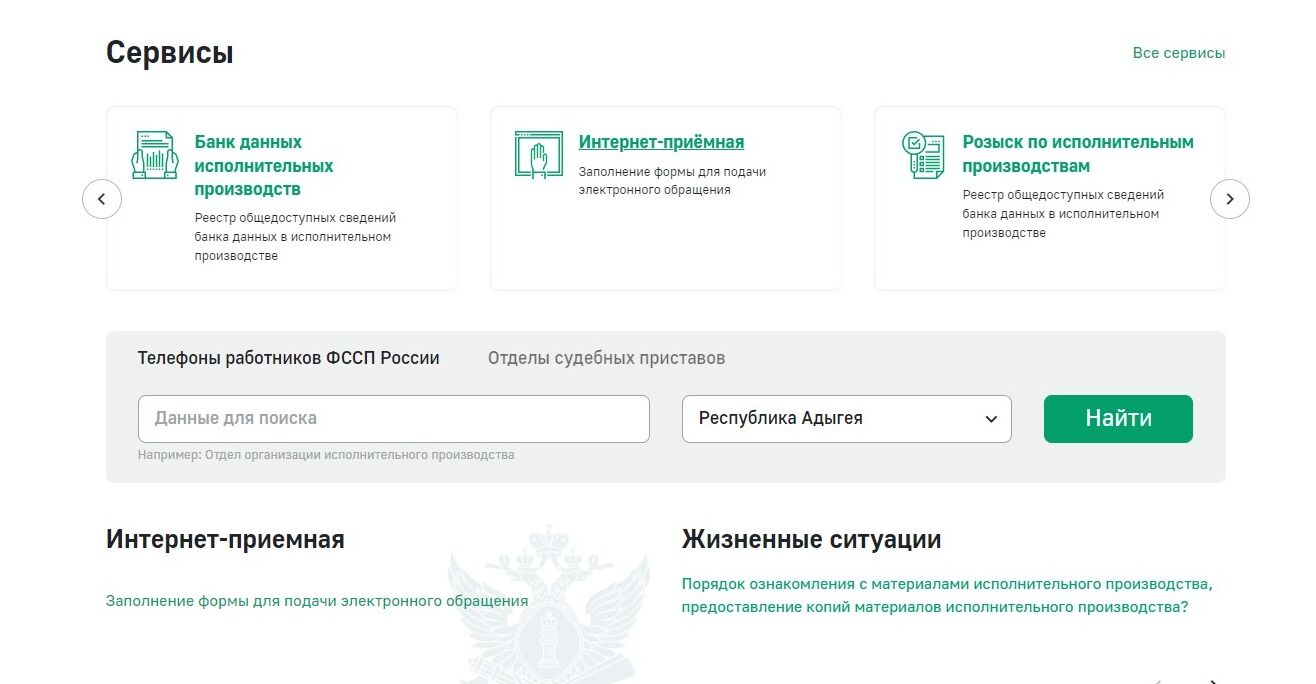
Task: Open the Все сервисы link
Action: (1179, 53)
